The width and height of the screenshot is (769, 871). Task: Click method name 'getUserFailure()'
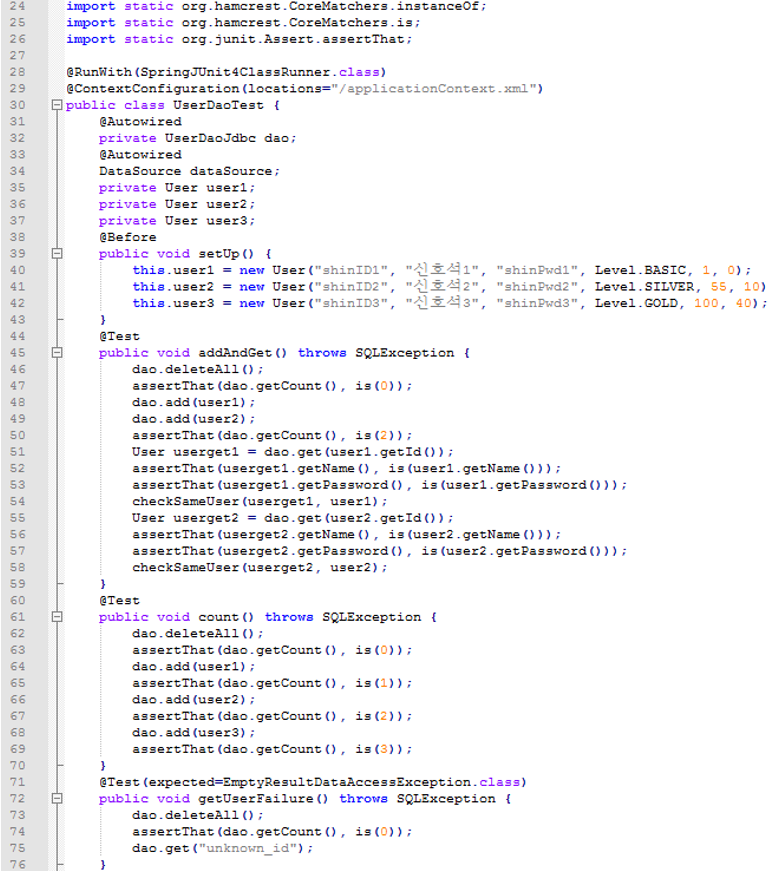point(263,799)
